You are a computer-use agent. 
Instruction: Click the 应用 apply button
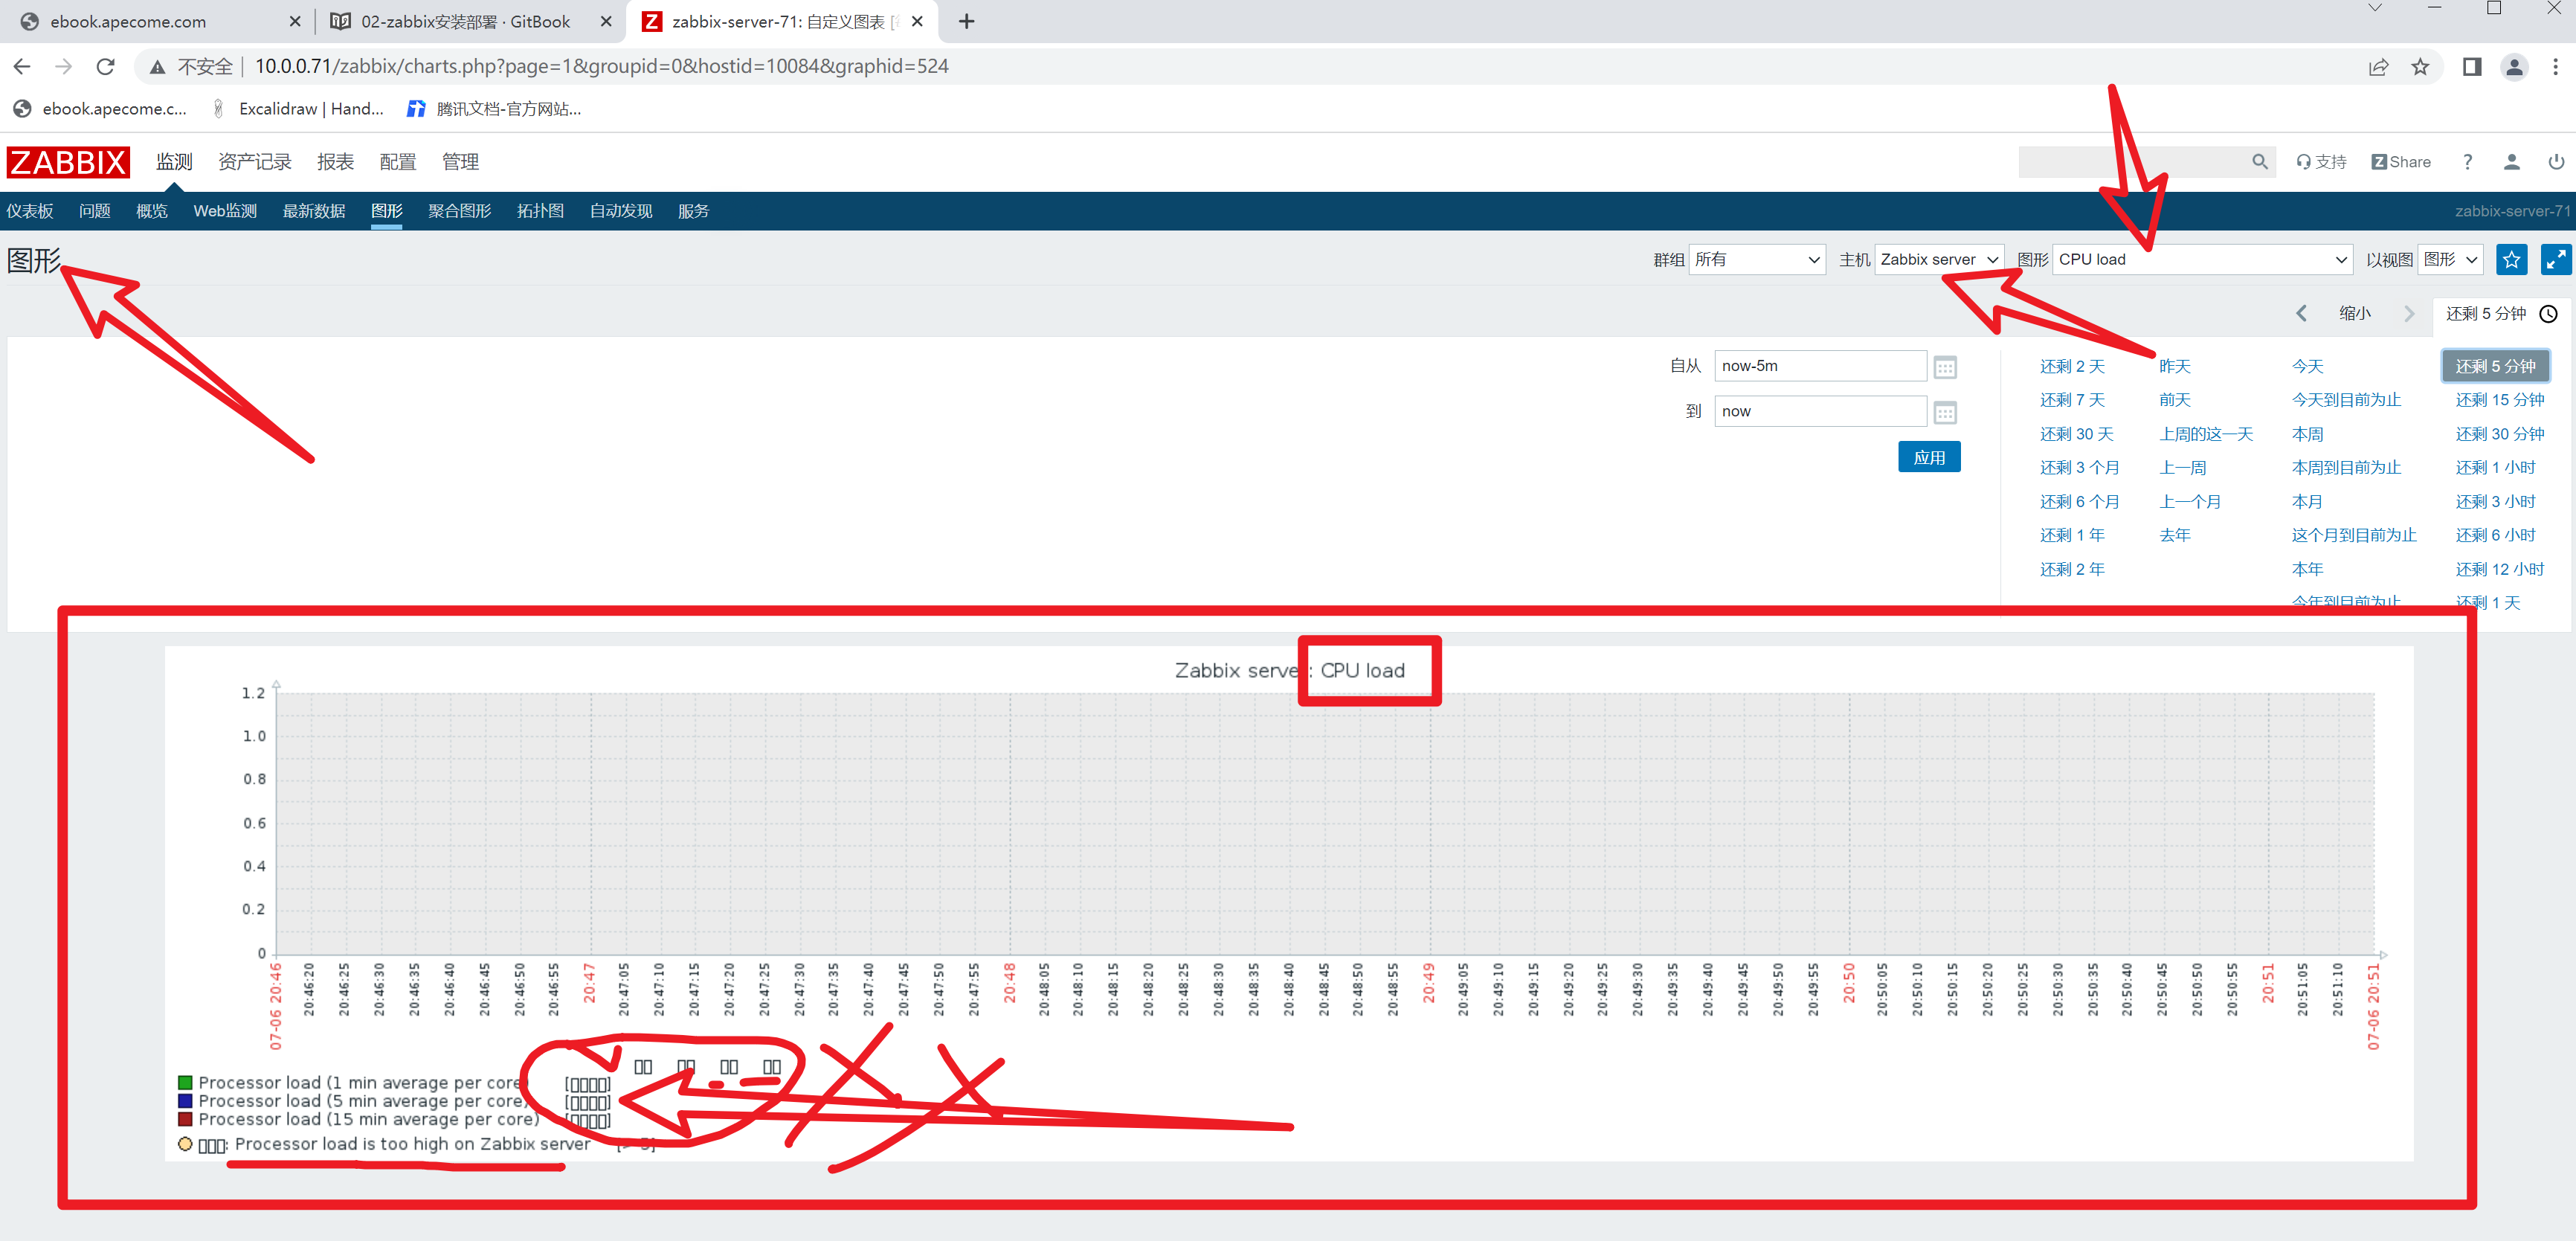point(1929,457)
